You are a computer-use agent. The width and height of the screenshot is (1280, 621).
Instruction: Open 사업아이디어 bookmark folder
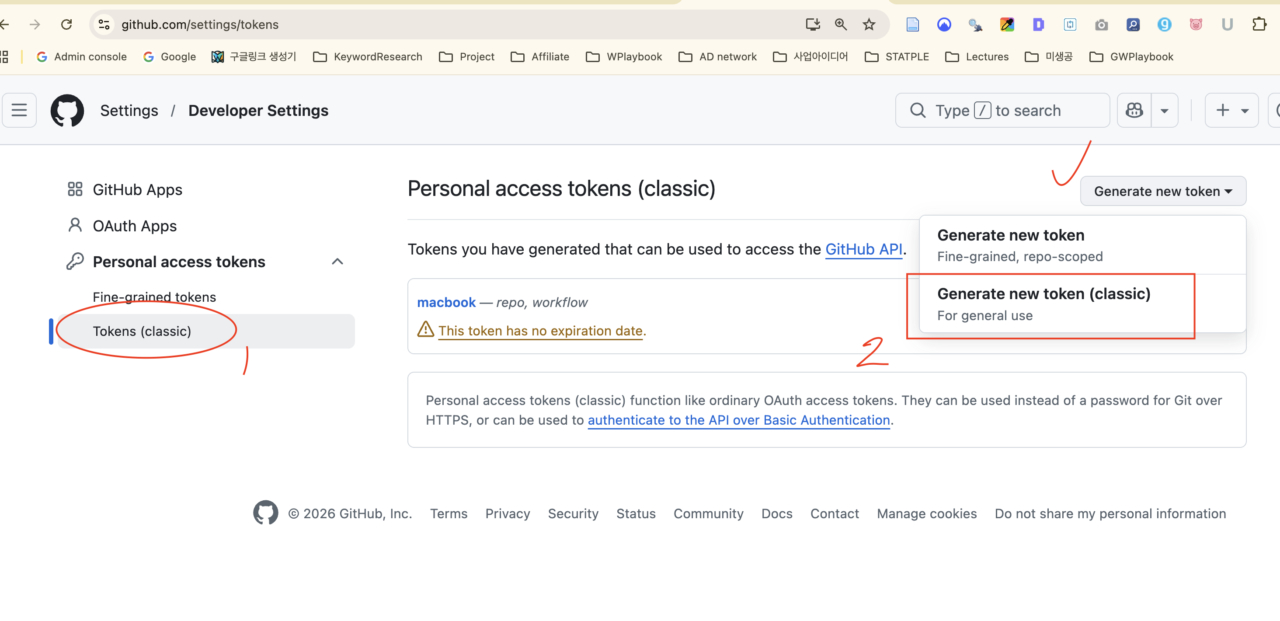(x=810, y=57)
